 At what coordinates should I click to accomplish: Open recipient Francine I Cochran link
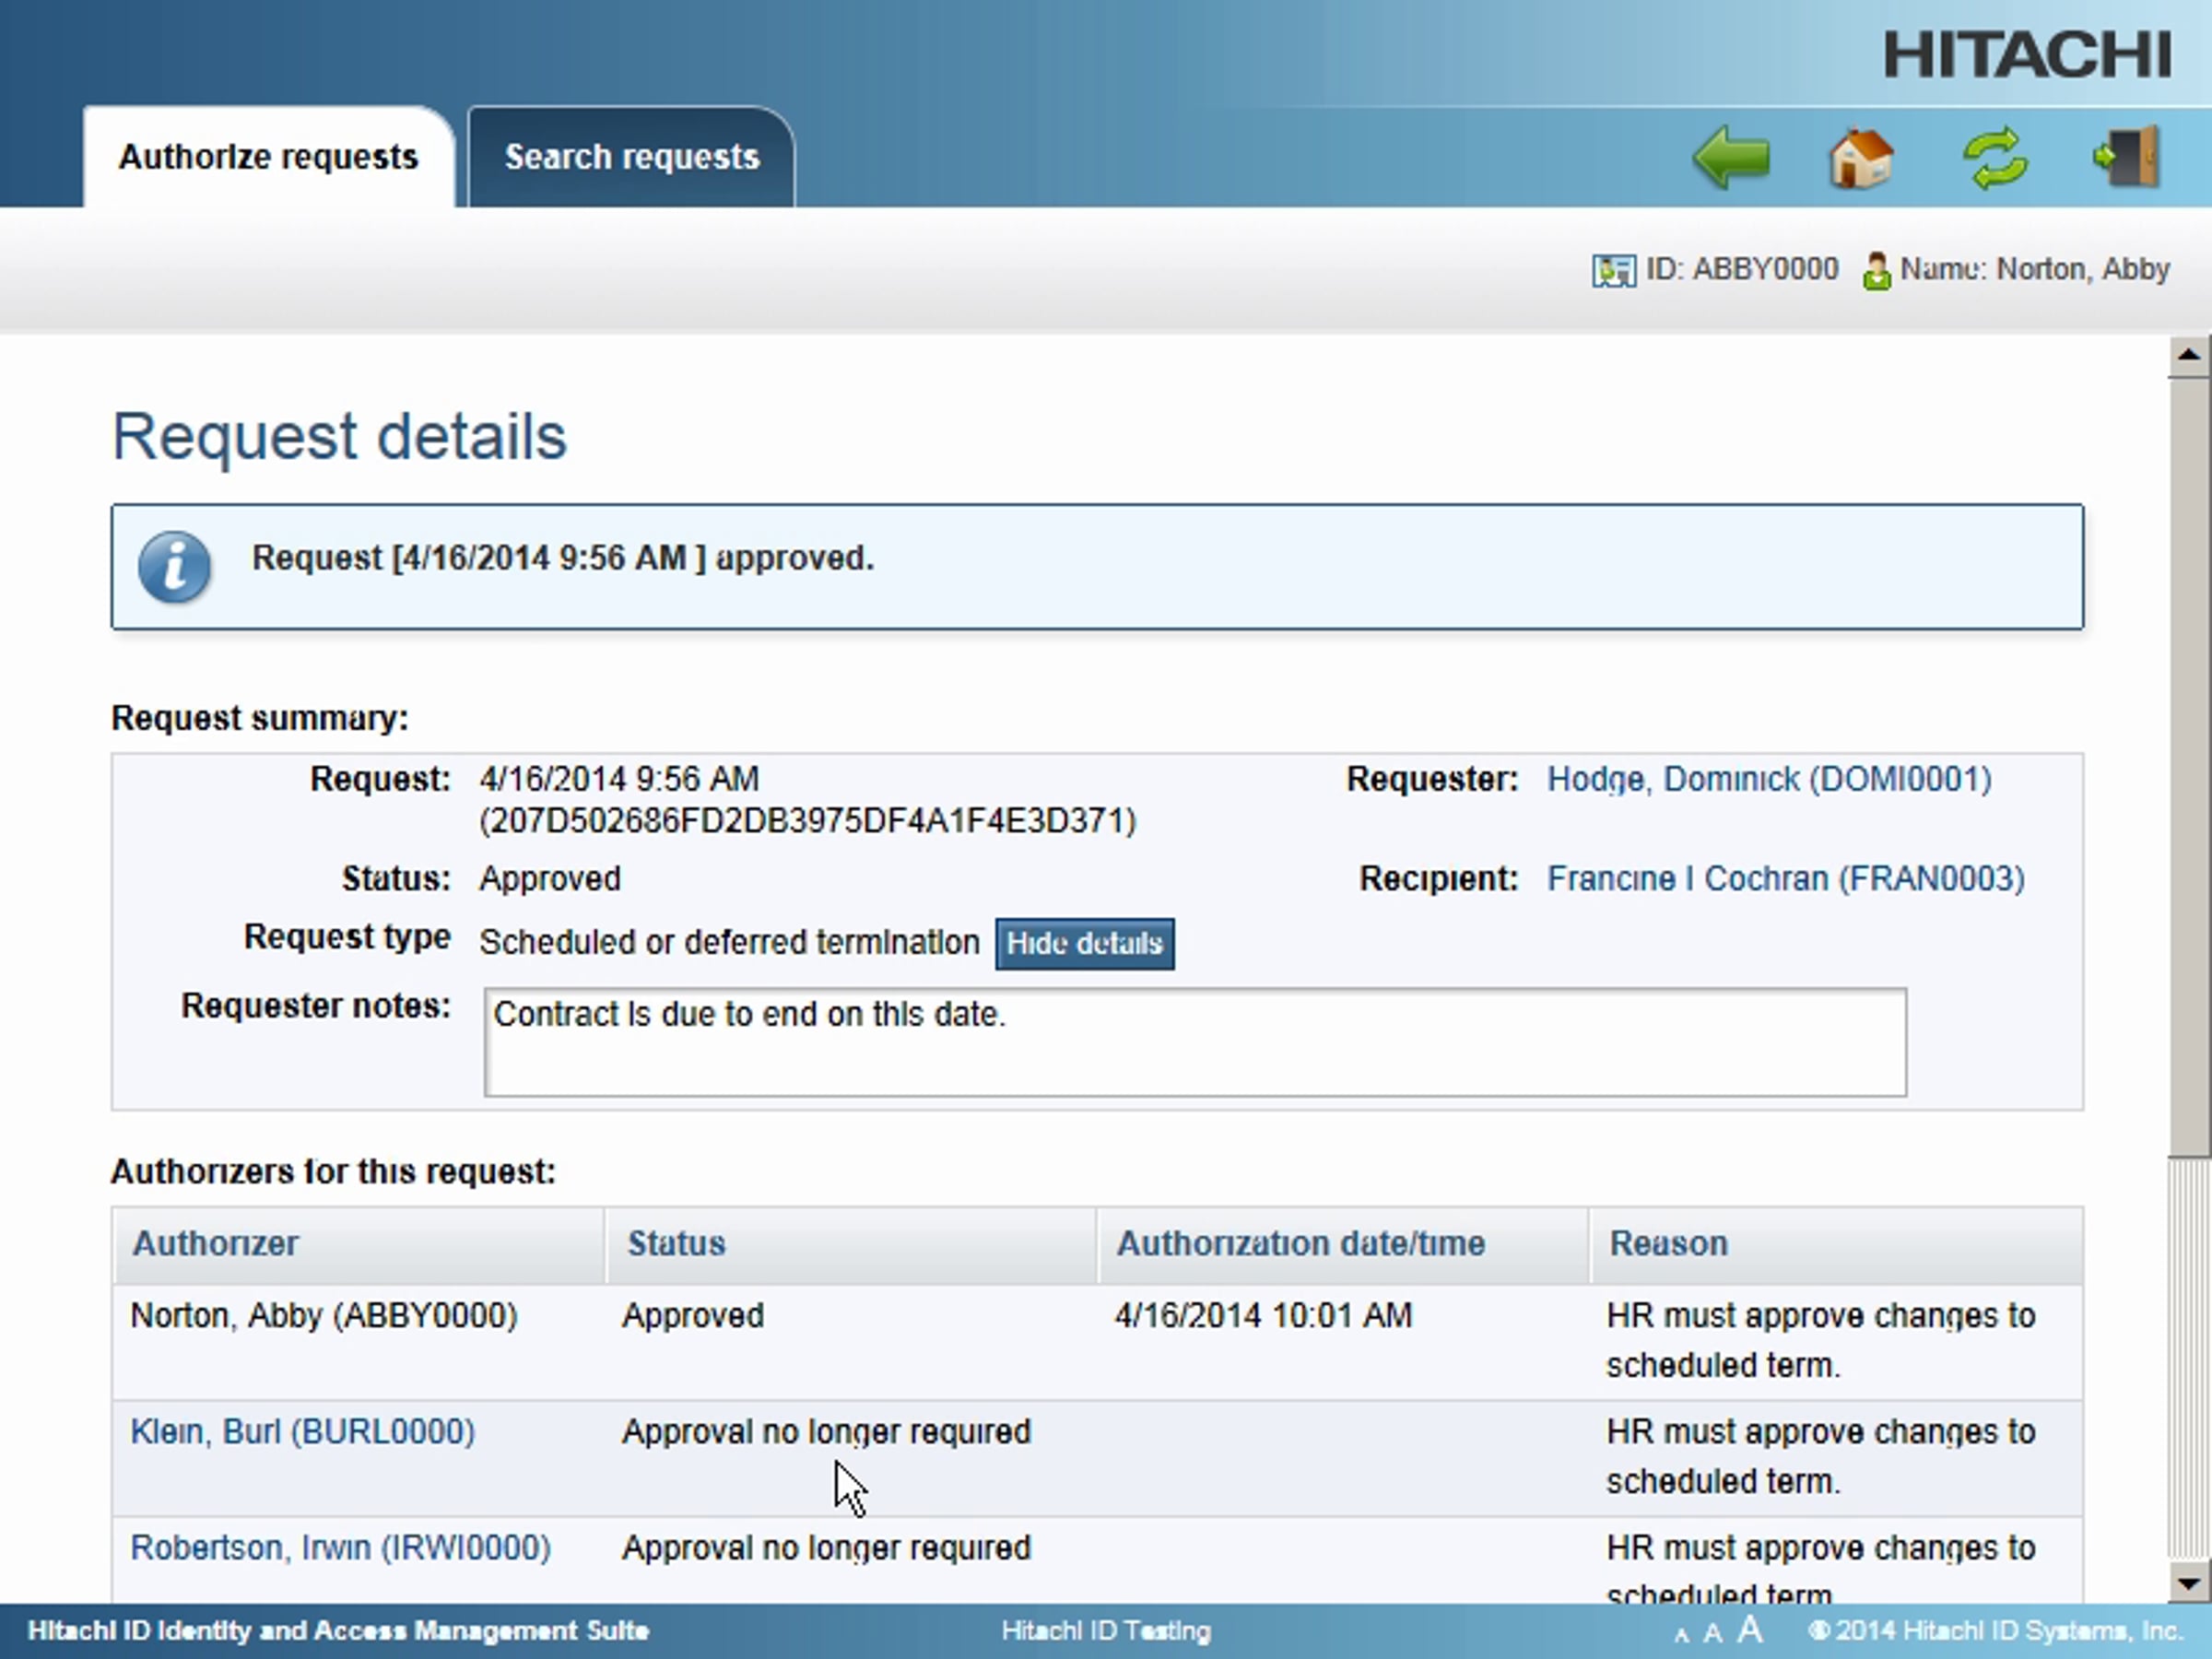(1785, 878)
